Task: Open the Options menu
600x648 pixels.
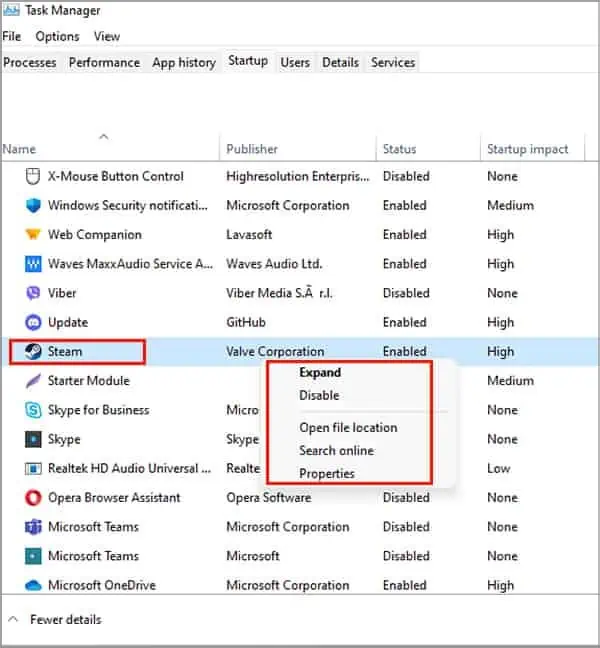Action: pos(57,36)
